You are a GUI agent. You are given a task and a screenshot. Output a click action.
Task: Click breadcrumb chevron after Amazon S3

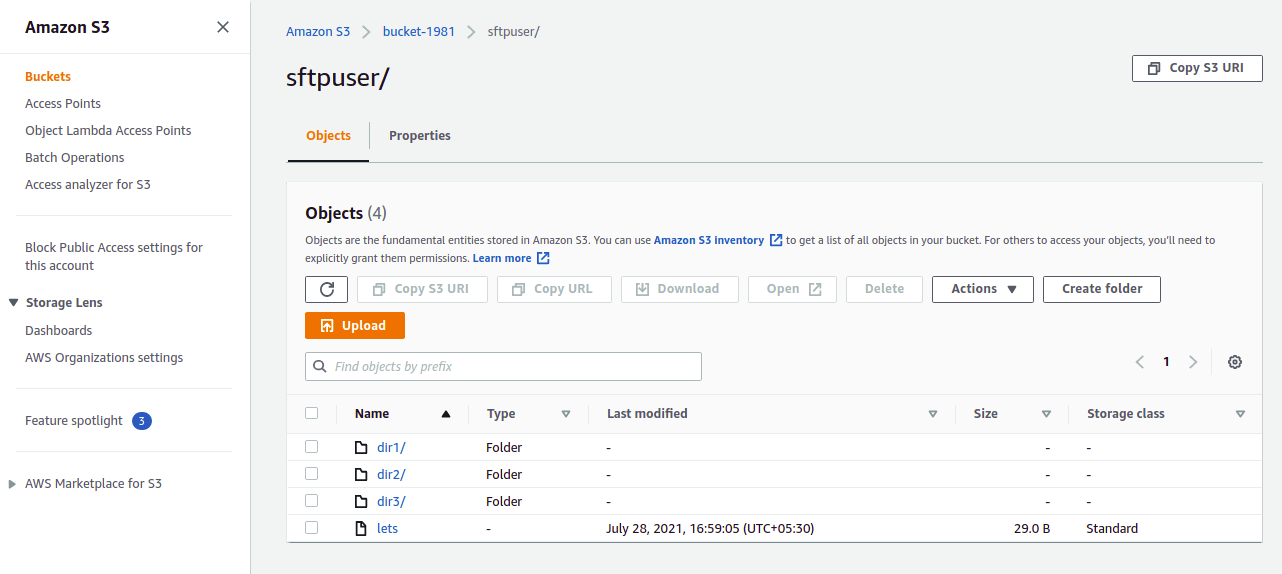[x=366, y=32]
